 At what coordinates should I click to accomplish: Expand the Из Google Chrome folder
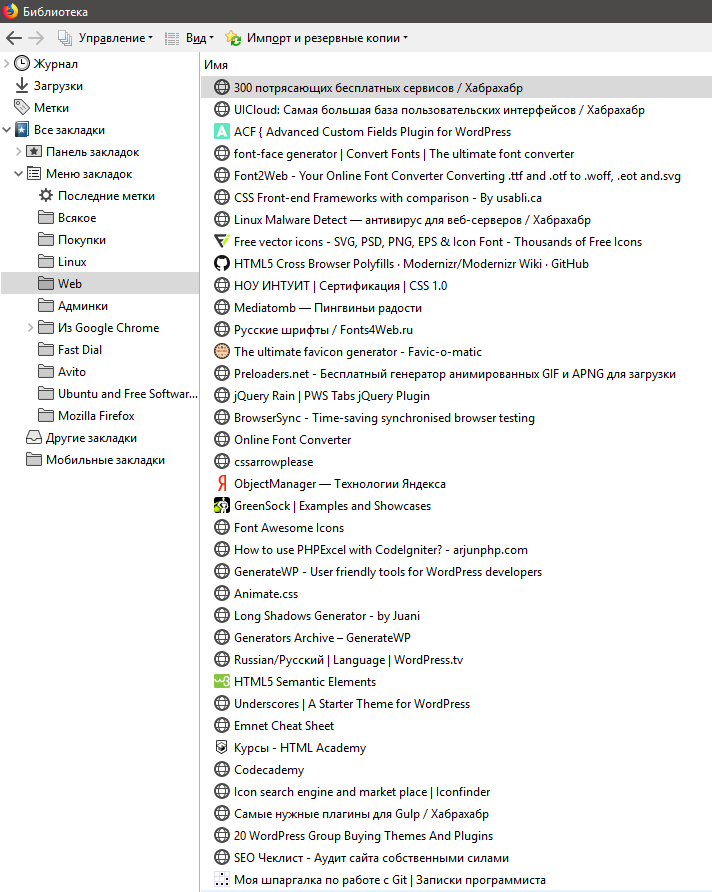coord(31,328)
